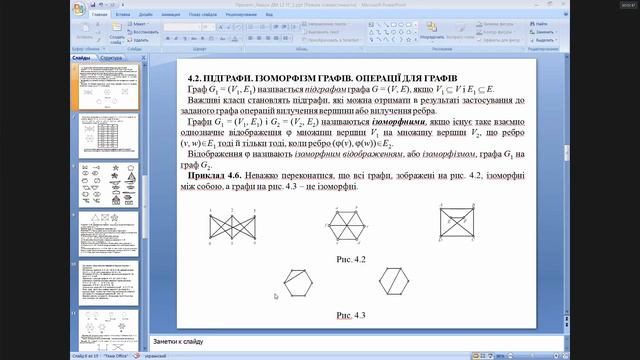
Task: Click the Заметки к слайду notes field
Action: pyautogui.click(x=356, y=342)
